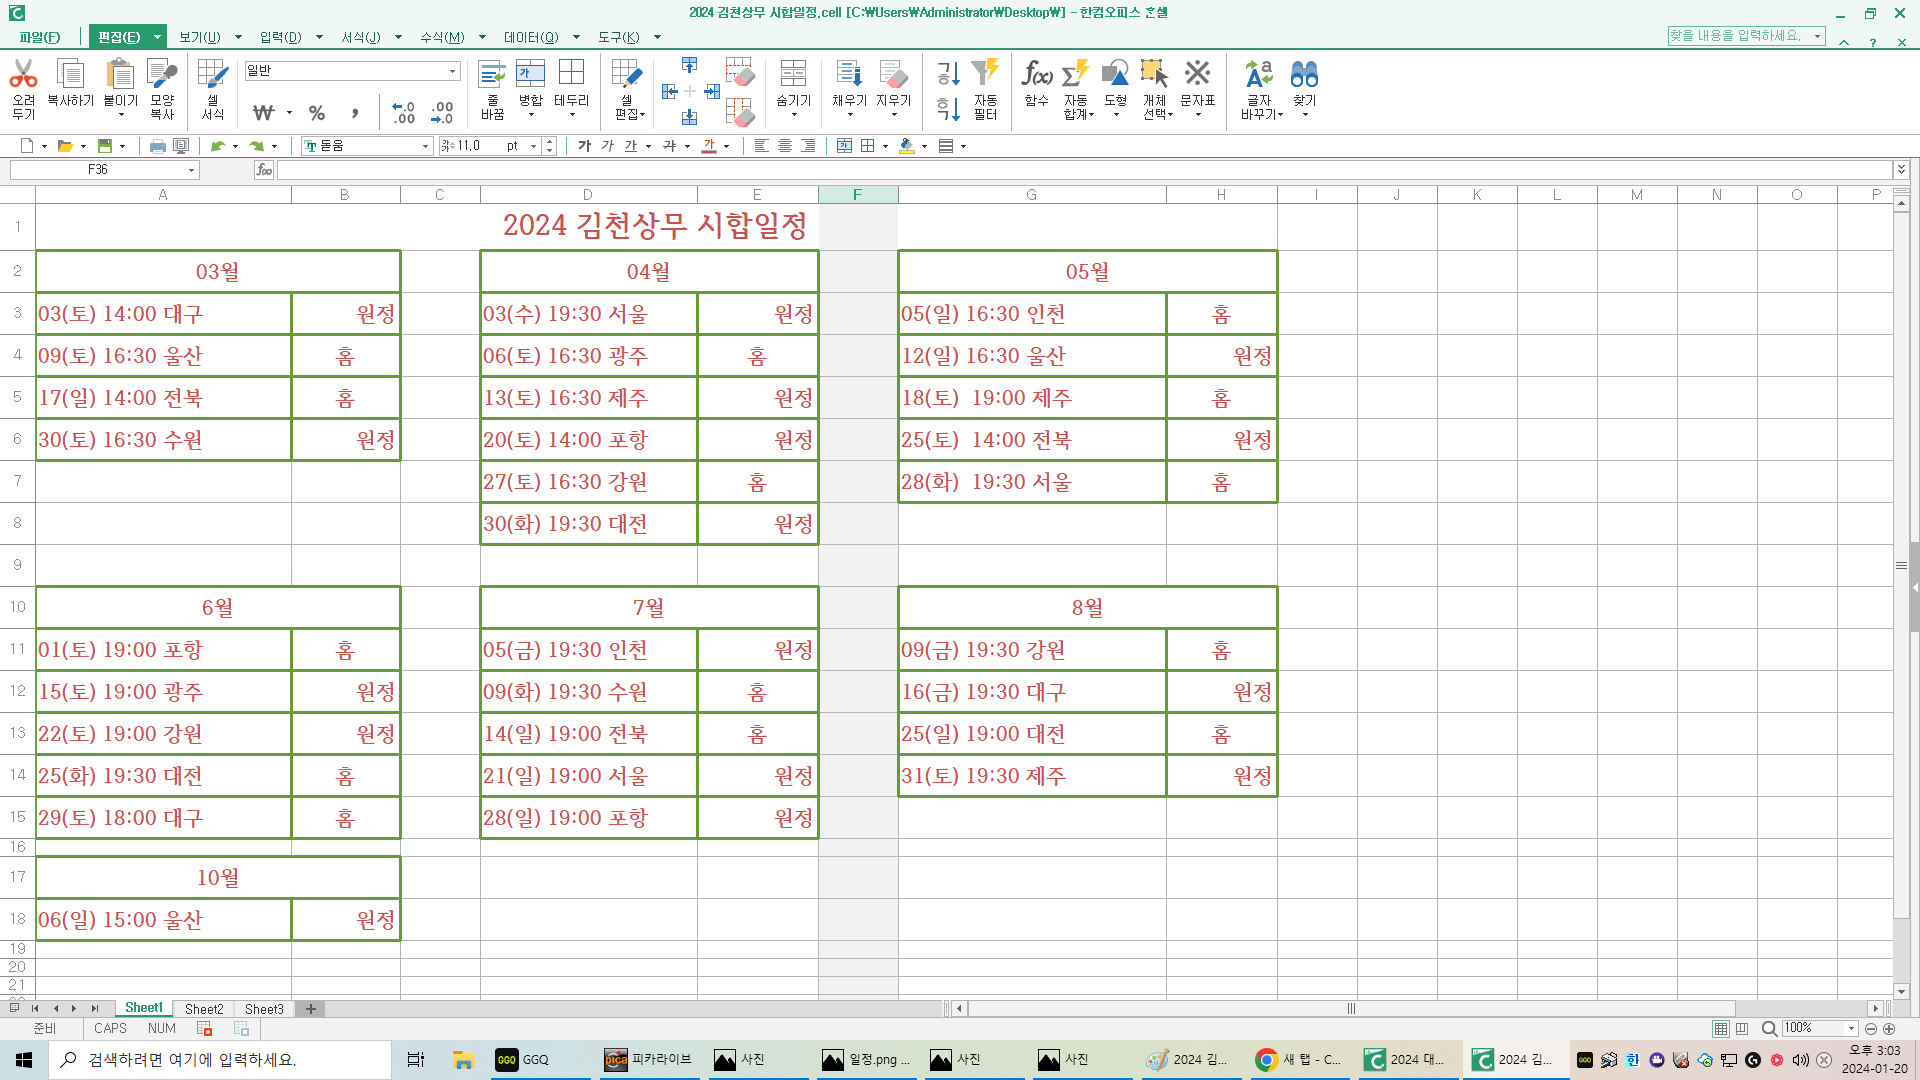Click the Print icon in quick toolbar

157,146
